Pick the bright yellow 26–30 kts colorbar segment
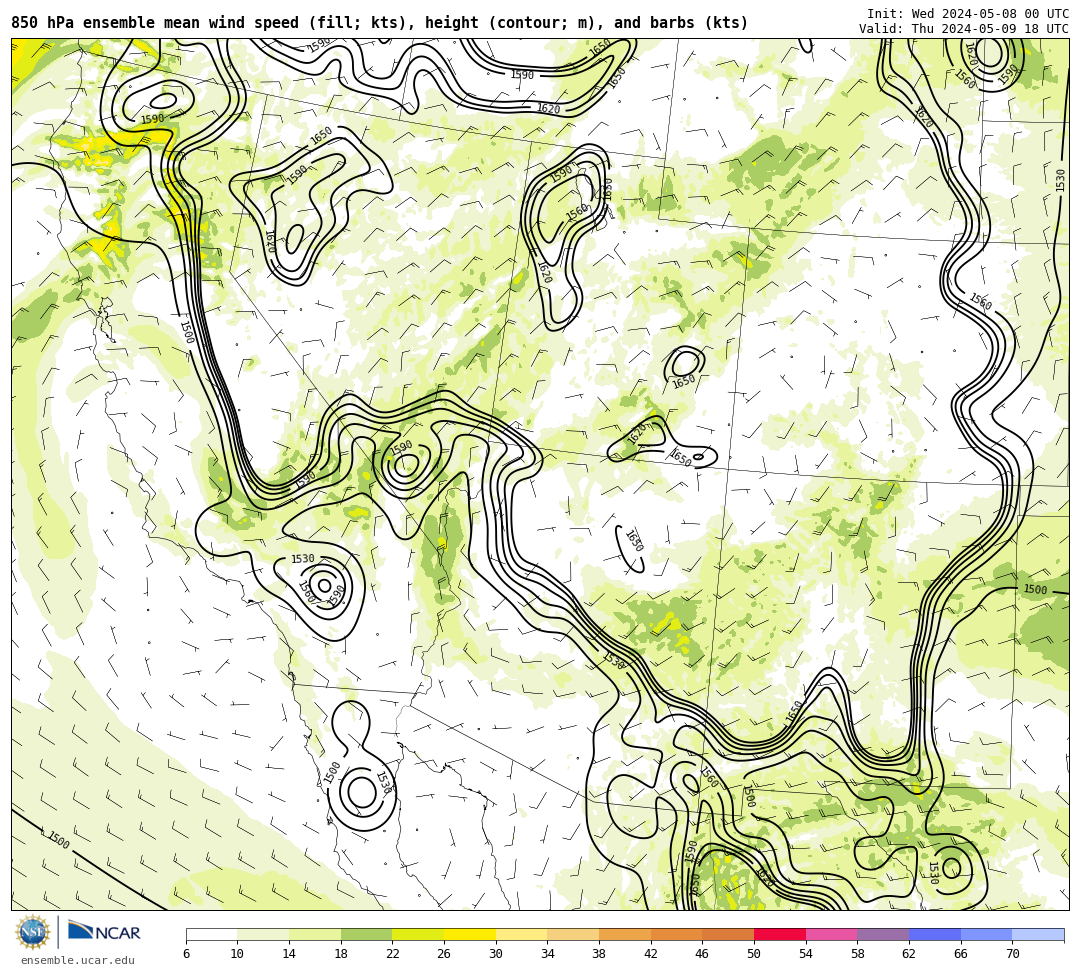This screenshot has height=973, width=1080. coord(470,934)
